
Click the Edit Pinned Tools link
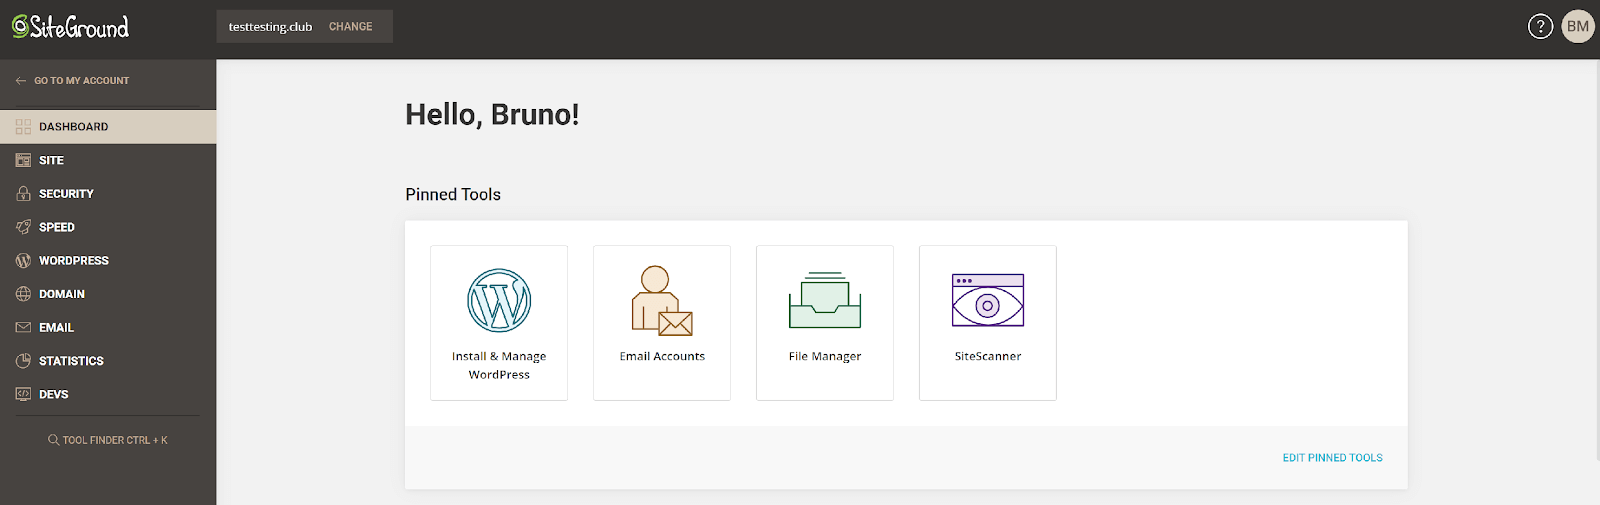point(1332,458)
